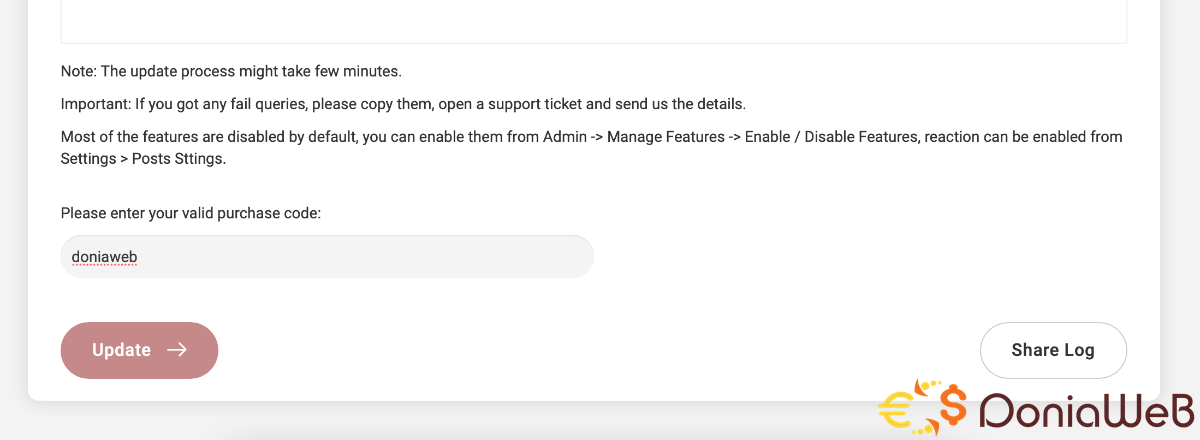Image resolution: width=1200 pixels, height=440 pixels.
Task: Click the 'Update' word on the button
Action: pyautogui.click(x=121, y=350)
